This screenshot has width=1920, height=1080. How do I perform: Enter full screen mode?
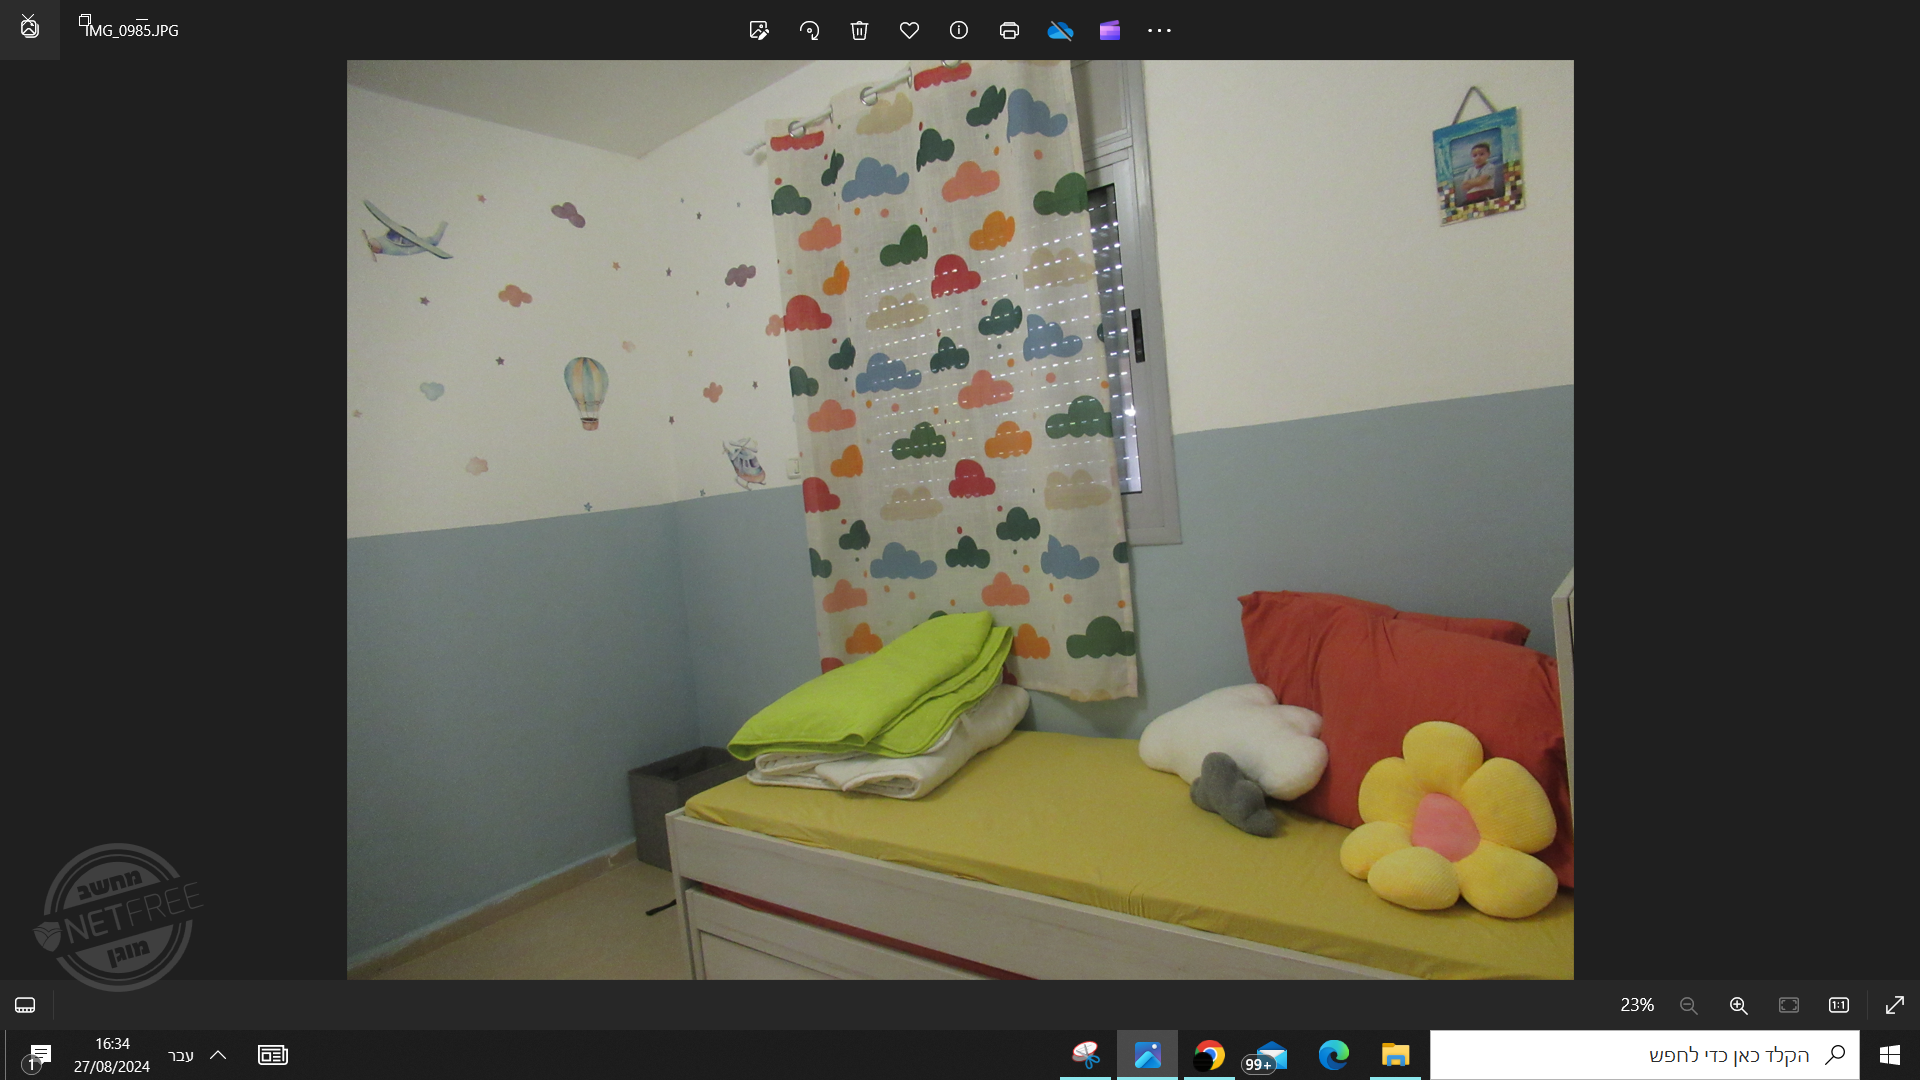tap(1895, 1005)
